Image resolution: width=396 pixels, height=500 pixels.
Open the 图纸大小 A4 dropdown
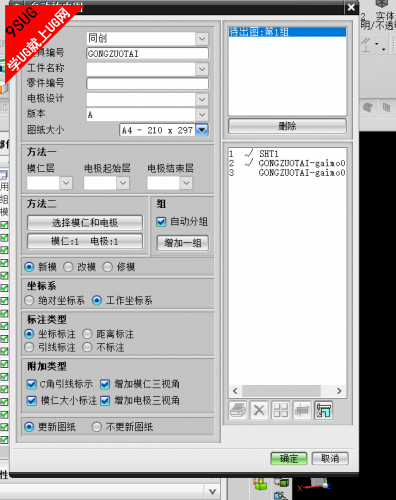pos(202,130)
